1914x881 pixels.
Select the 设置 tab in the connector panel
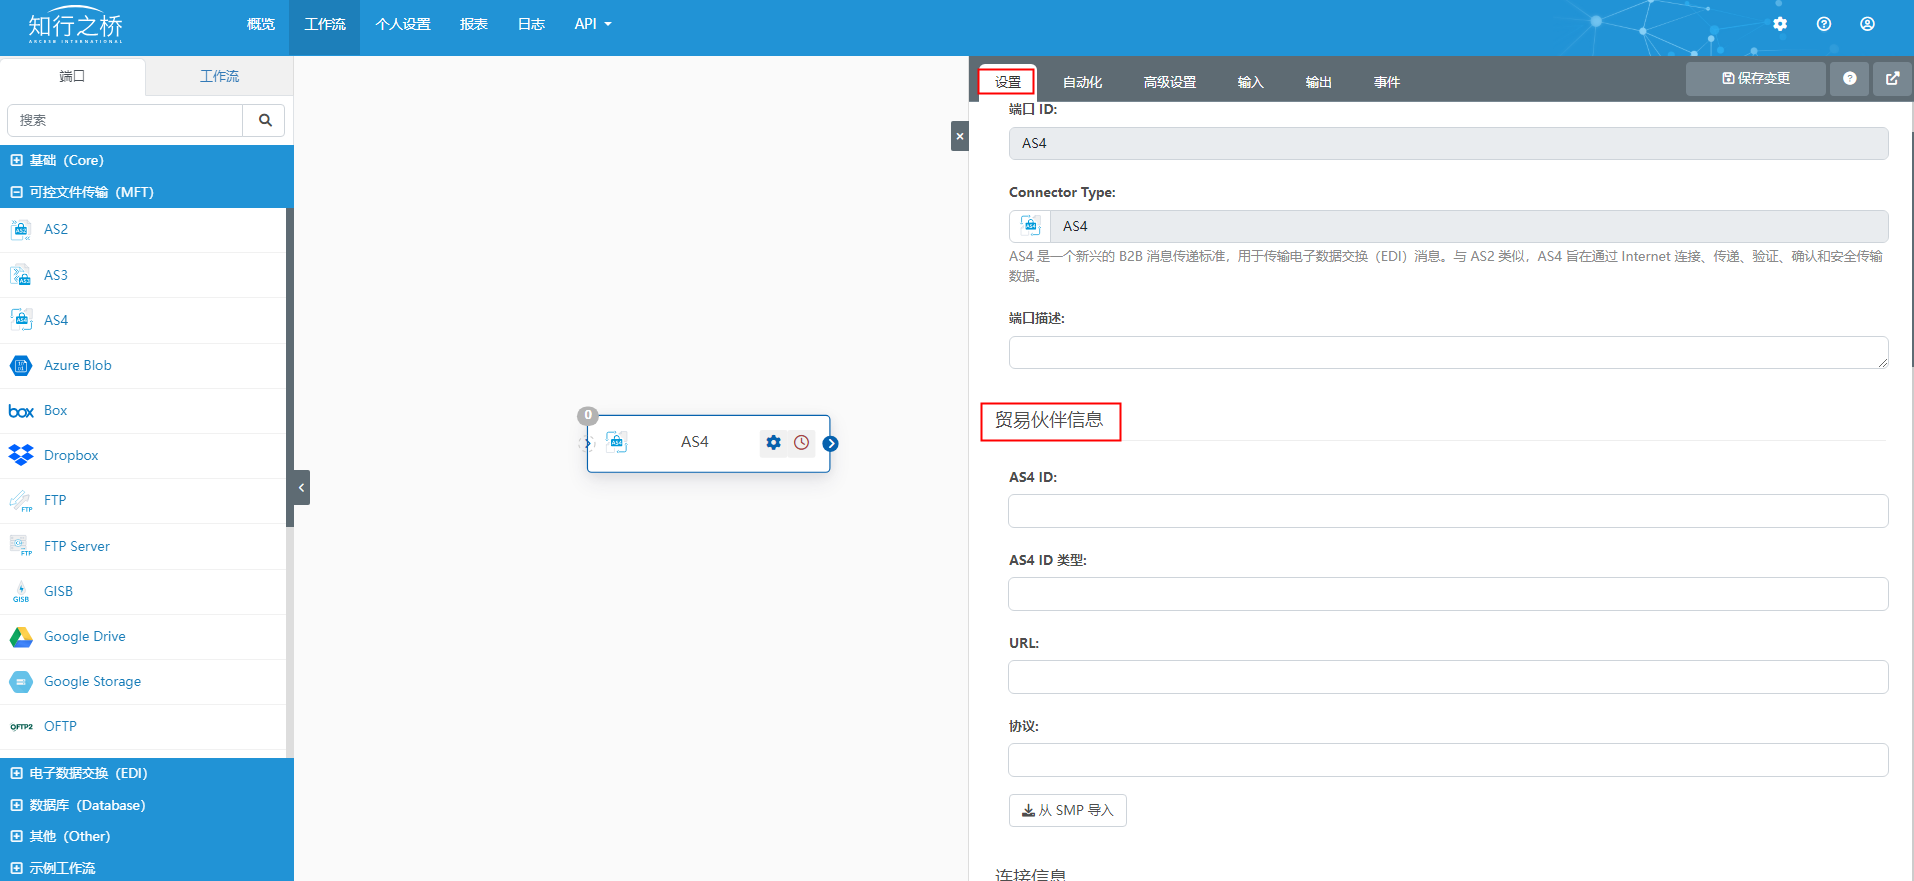pyautogui.click(x=1008, y=82)
